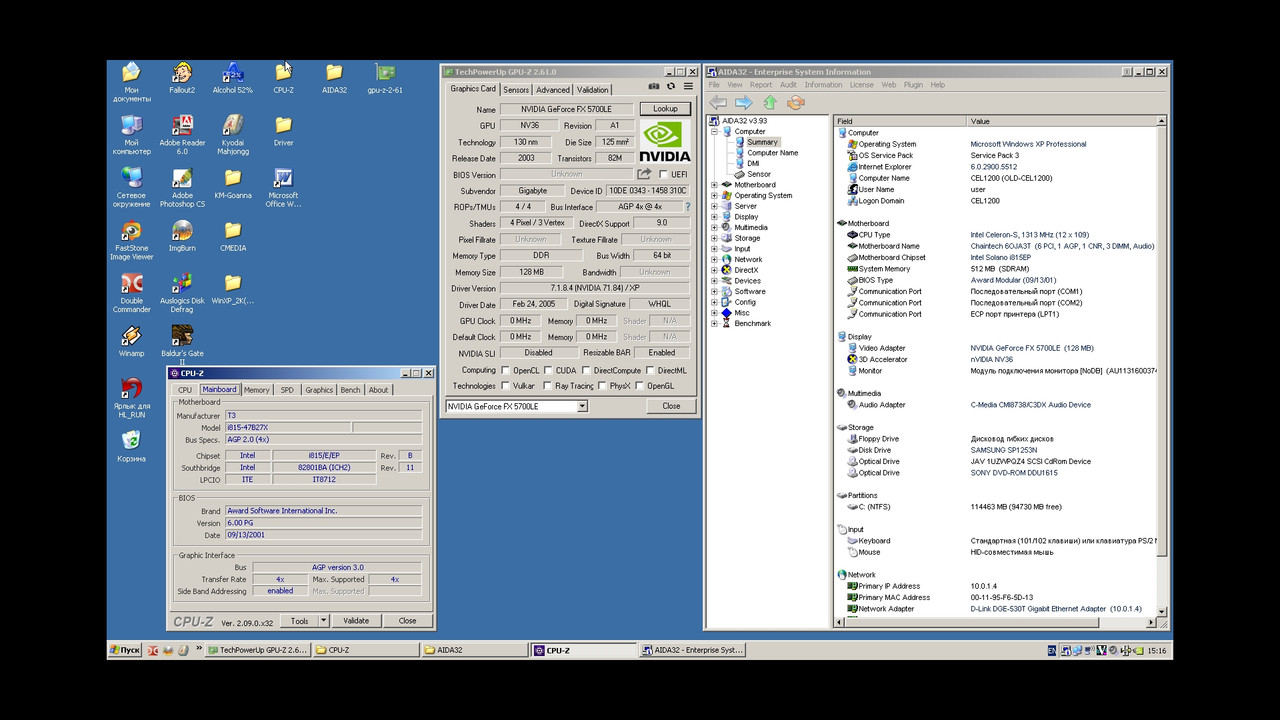Open GPU-Z hamburger menu icon
Screen dimensions: 1280x720
tap(687, 86)
